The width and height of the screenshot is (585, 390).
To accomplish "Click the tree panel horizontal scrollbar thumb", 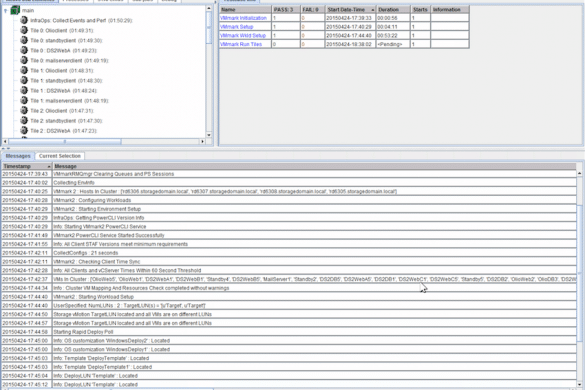I will (65, 142).
